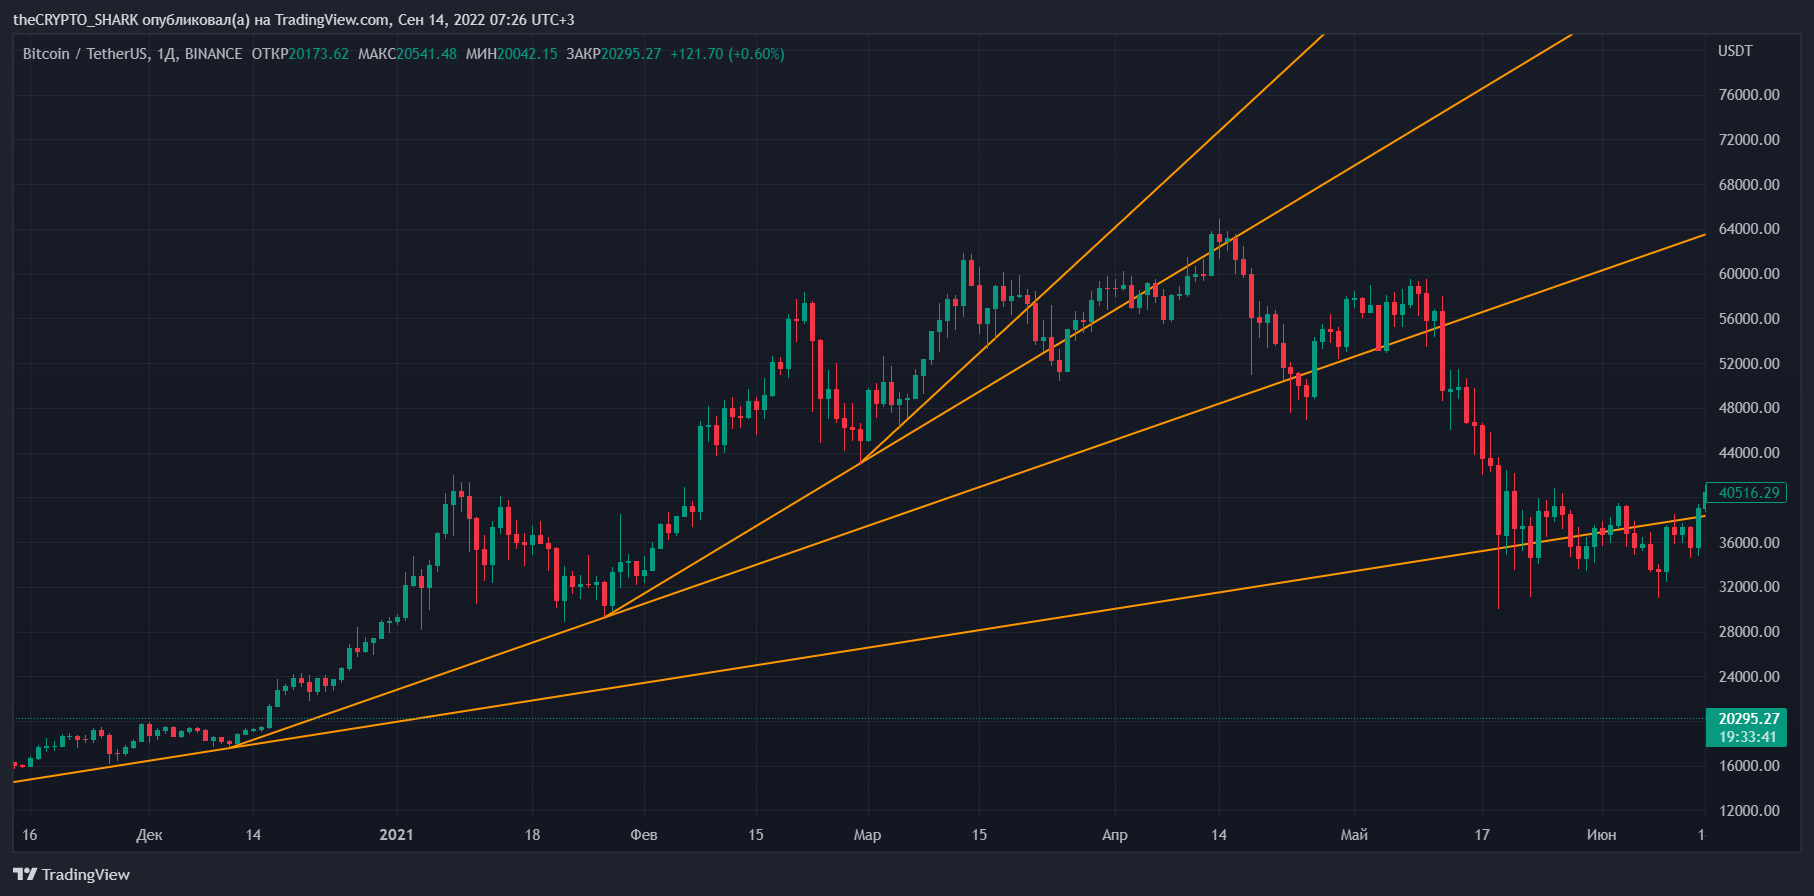
Task: Click the low value 20042.15
Action: coord(528,54)
